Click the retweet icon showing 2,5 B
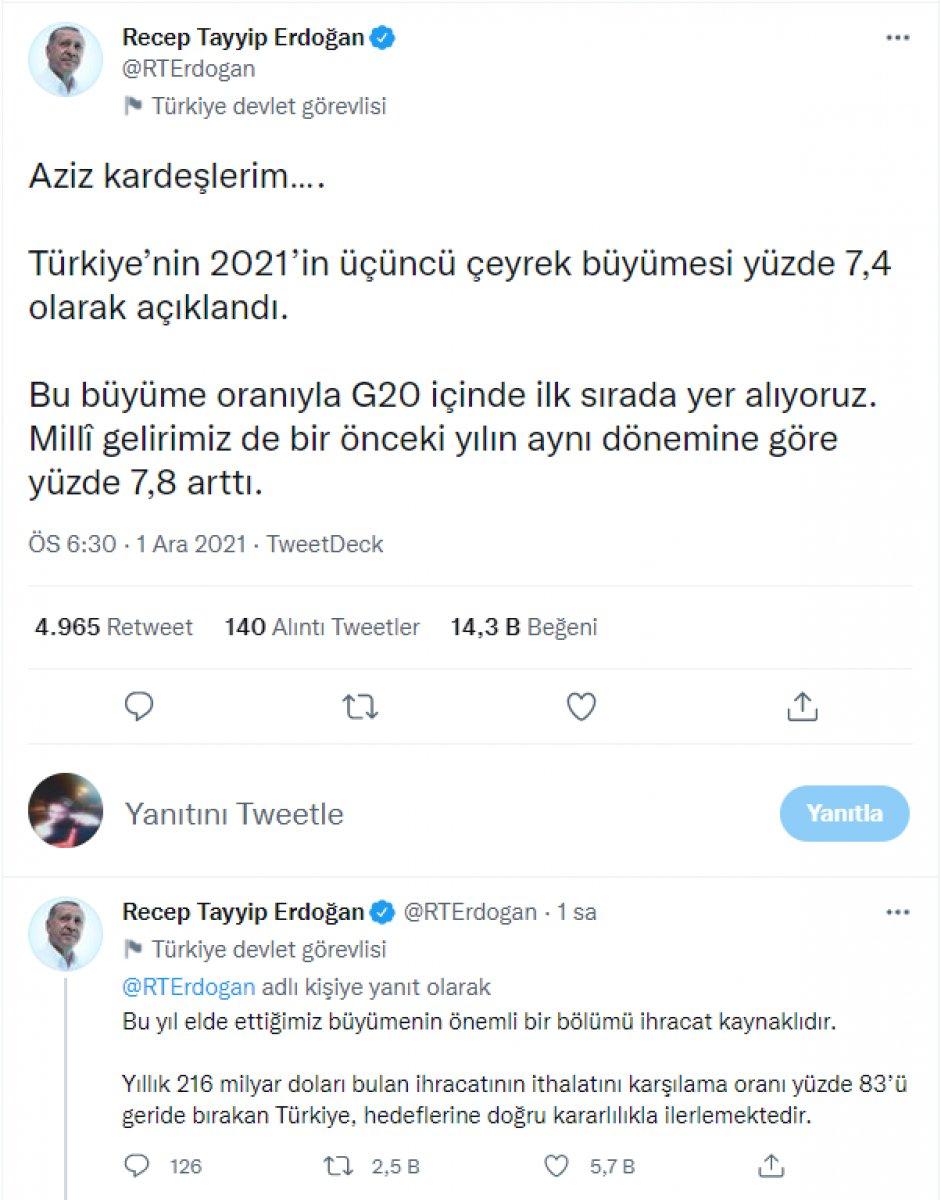Viewport: 941px width, 1200px height. tap(340, 1165)
